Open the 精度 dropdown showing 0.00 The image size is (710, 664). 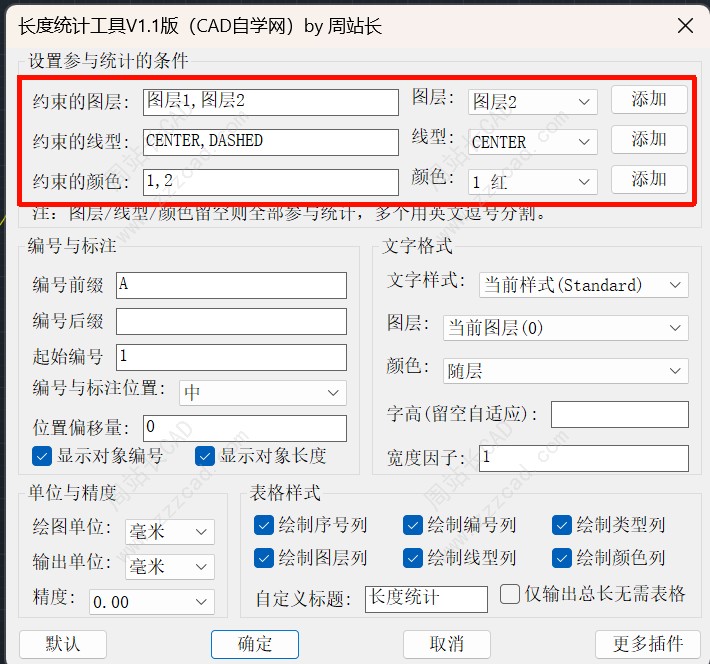coord(151,602)
